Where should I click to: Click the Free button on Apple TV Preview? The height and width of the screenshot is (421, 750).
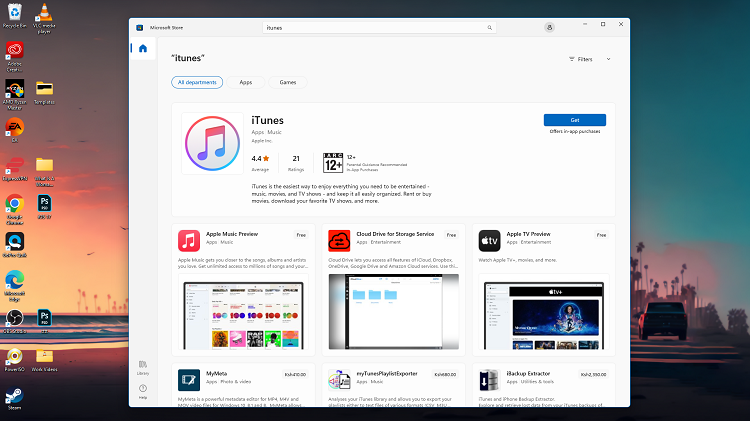tap(601, 235)
